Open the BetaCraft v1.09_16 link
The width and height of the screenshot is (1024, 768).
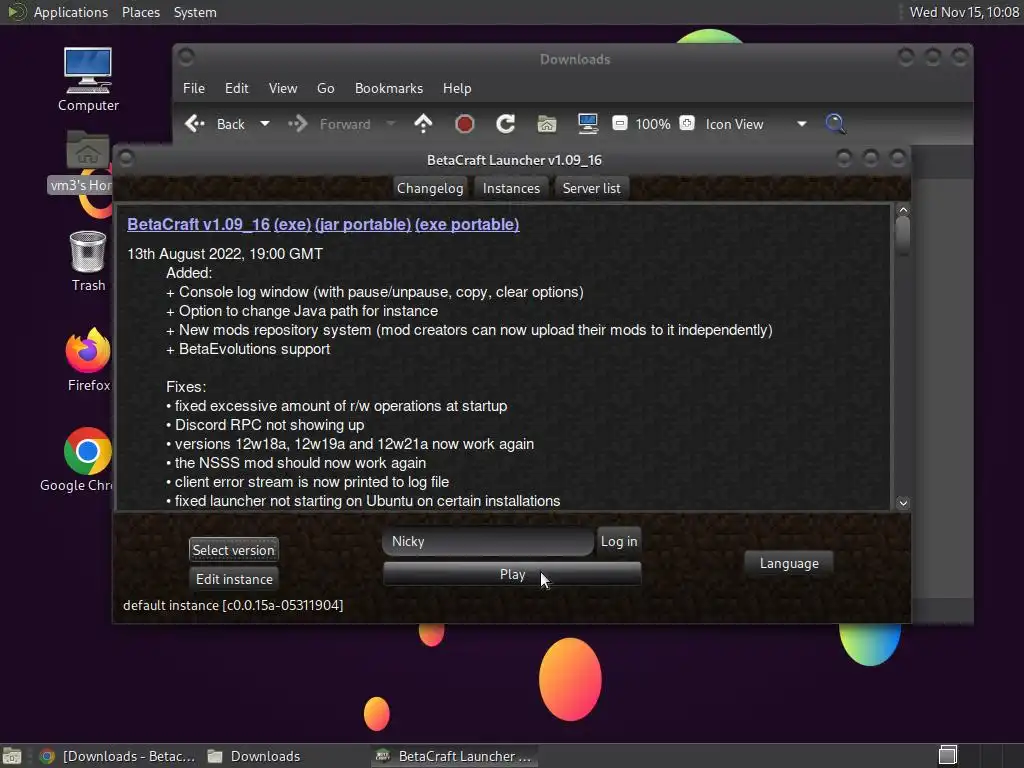[x=199, y=224]
